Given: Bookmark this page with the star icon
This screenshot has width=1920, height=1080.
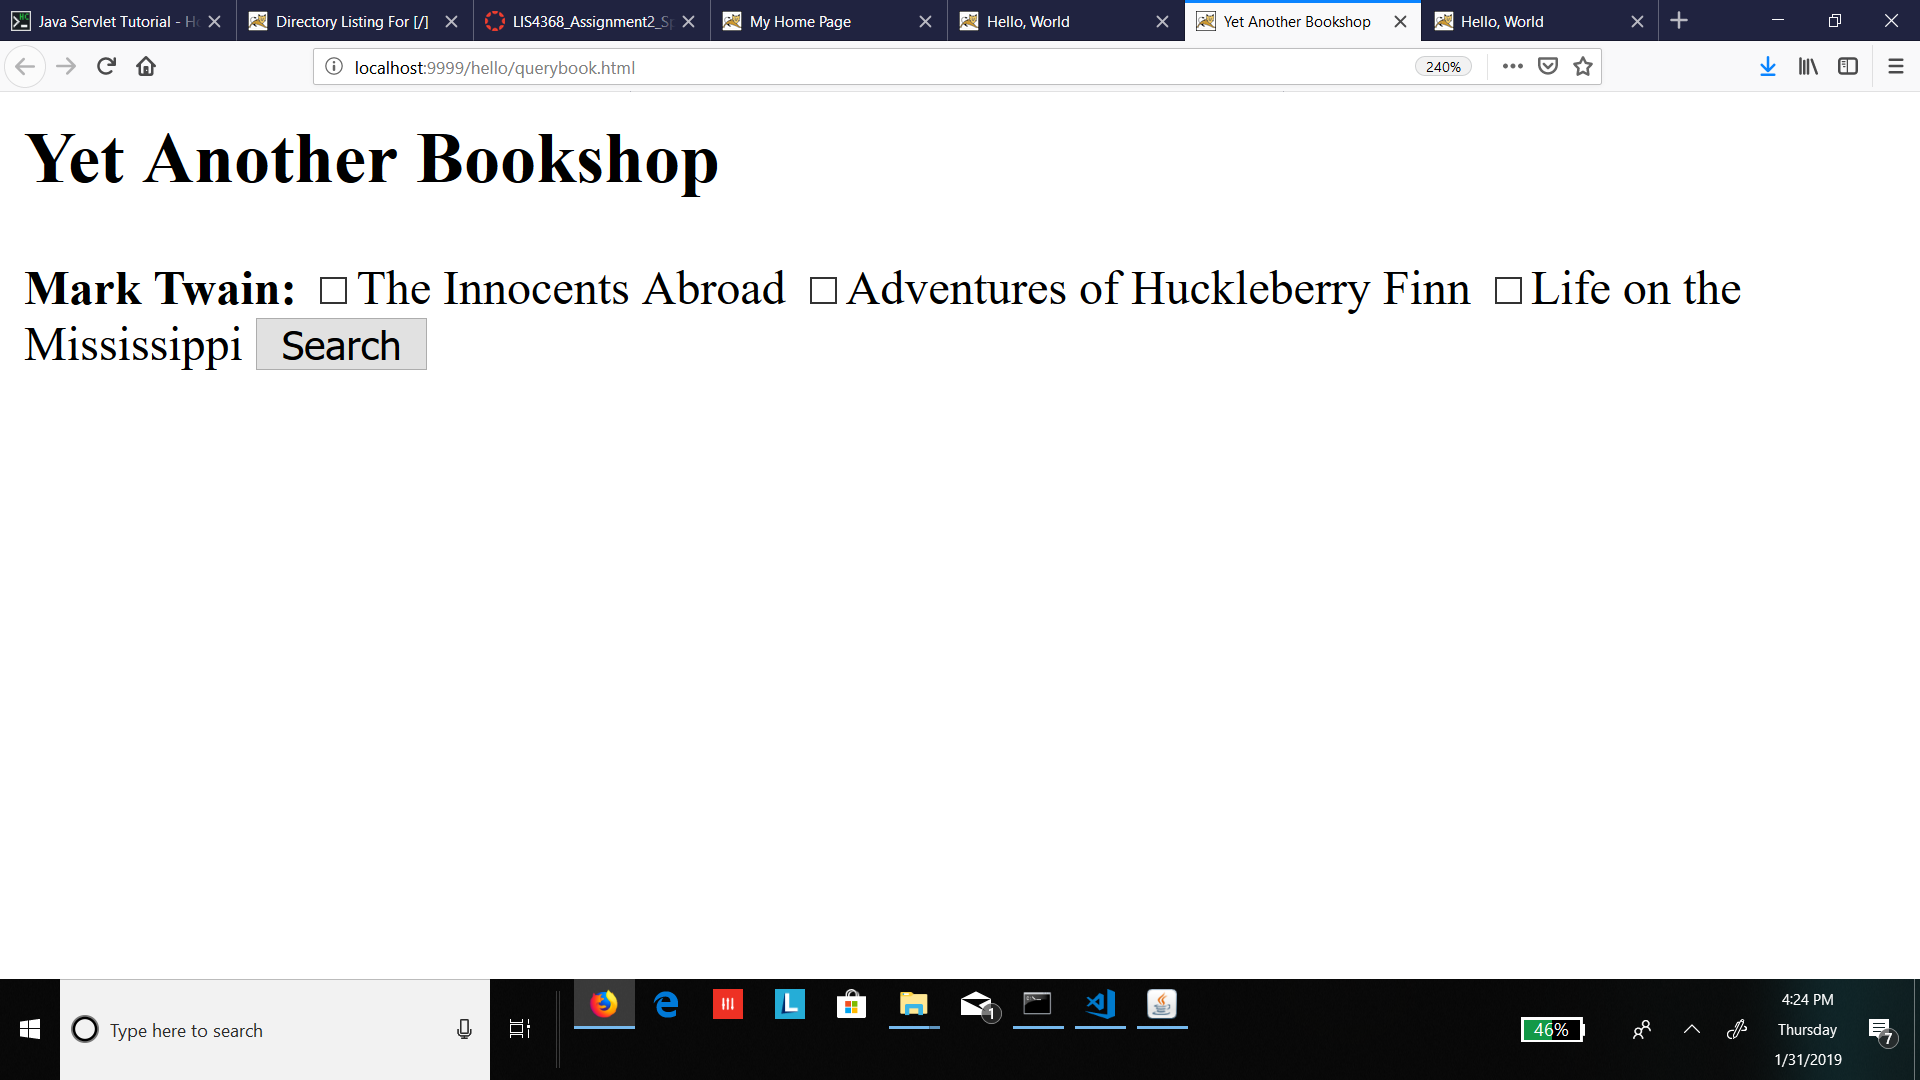Looking at the screenshot, I should 1582,67.
